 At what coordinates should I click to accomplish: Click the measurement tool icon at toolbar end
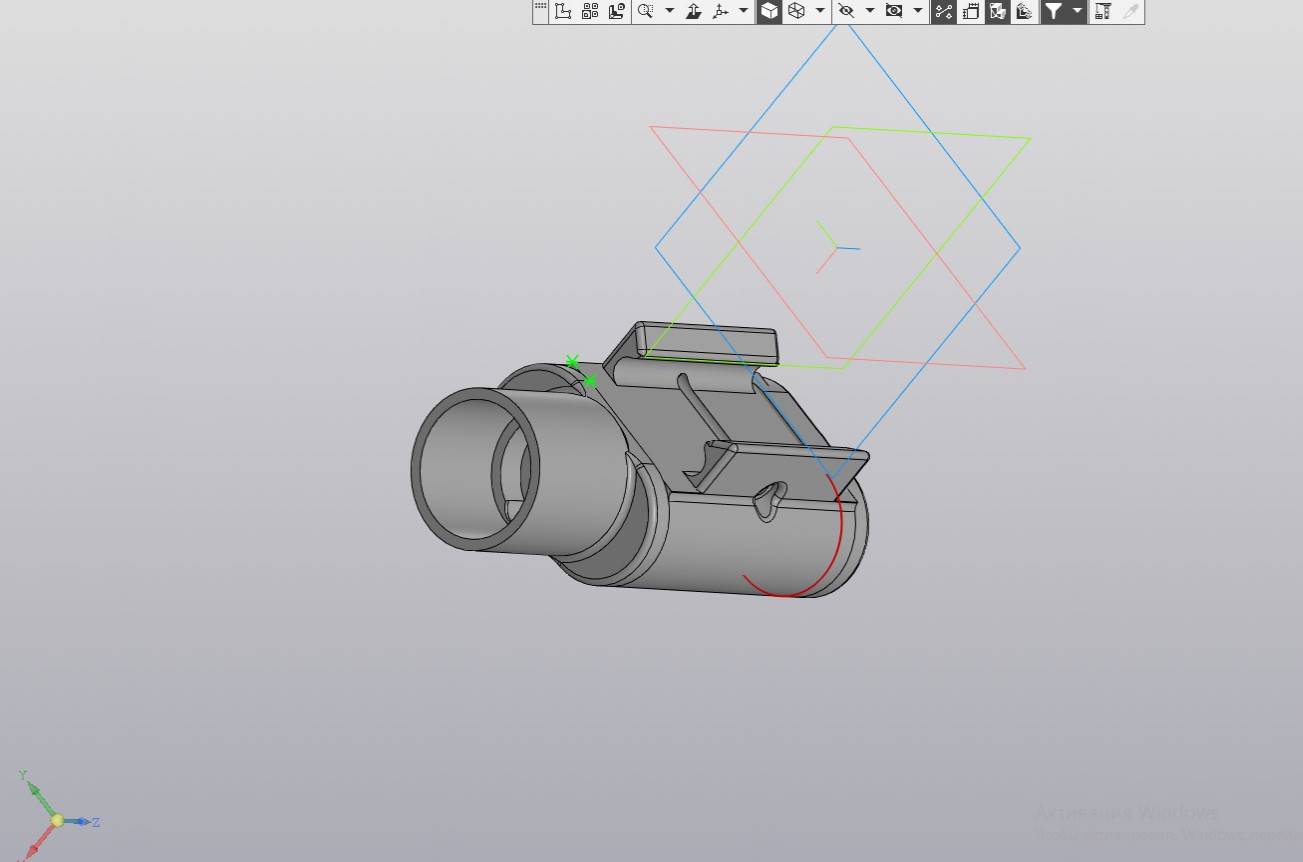click(x=1103, y=11)
